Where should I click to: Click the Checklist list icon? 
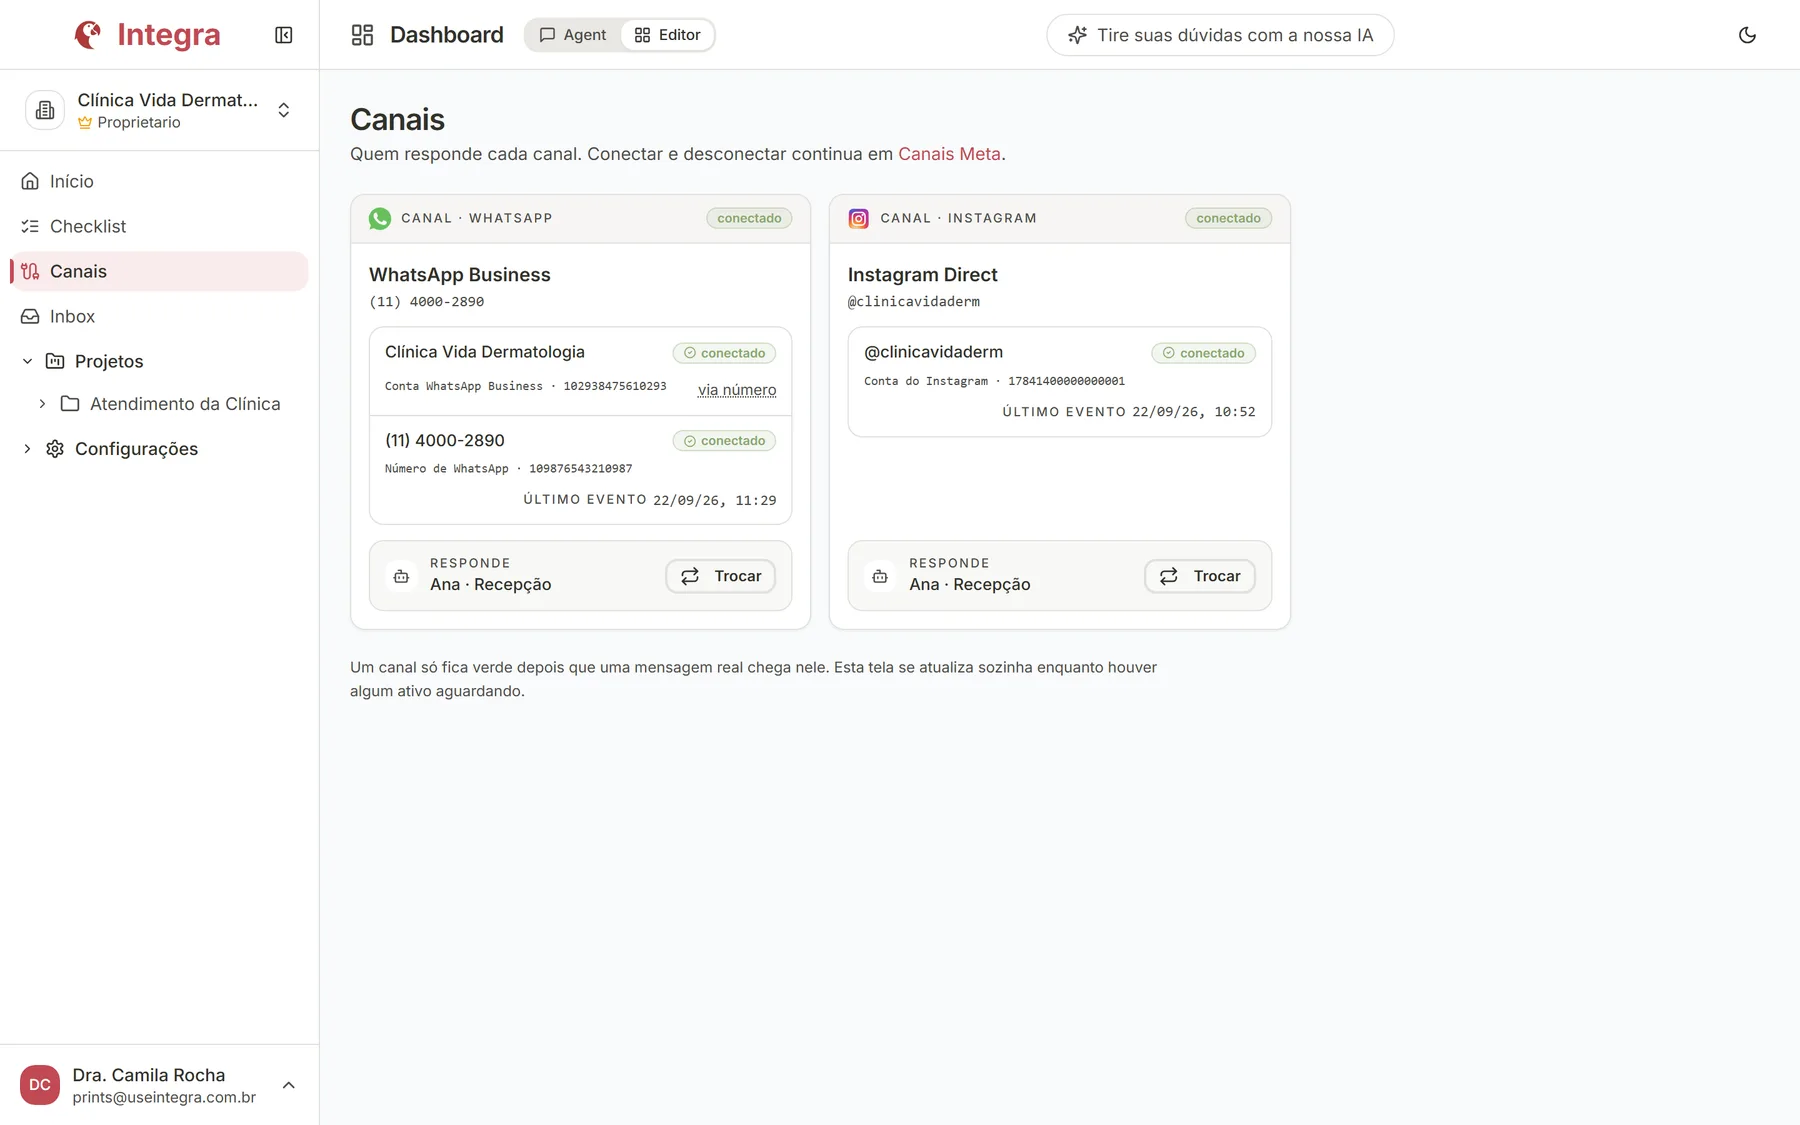coord(30,226)
